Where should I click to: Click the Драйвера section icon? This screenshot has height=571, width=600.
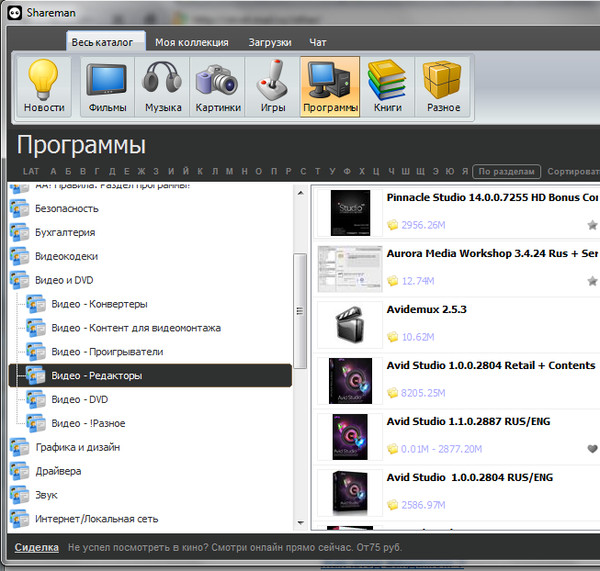(20, 471)
